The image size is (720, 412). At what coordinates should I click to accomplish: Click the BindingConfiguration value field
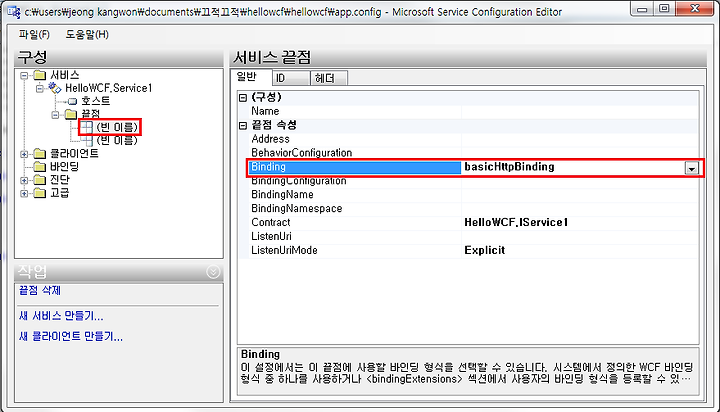(579, 181)
